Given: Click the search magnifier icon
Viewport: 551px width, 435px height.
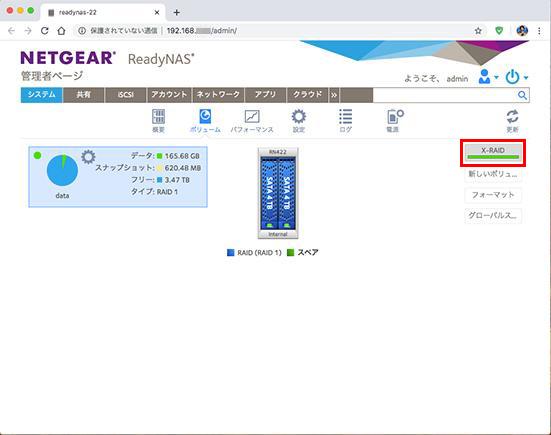Looking at the screenshot, I should pyautogui.click(x=522, y=95).
